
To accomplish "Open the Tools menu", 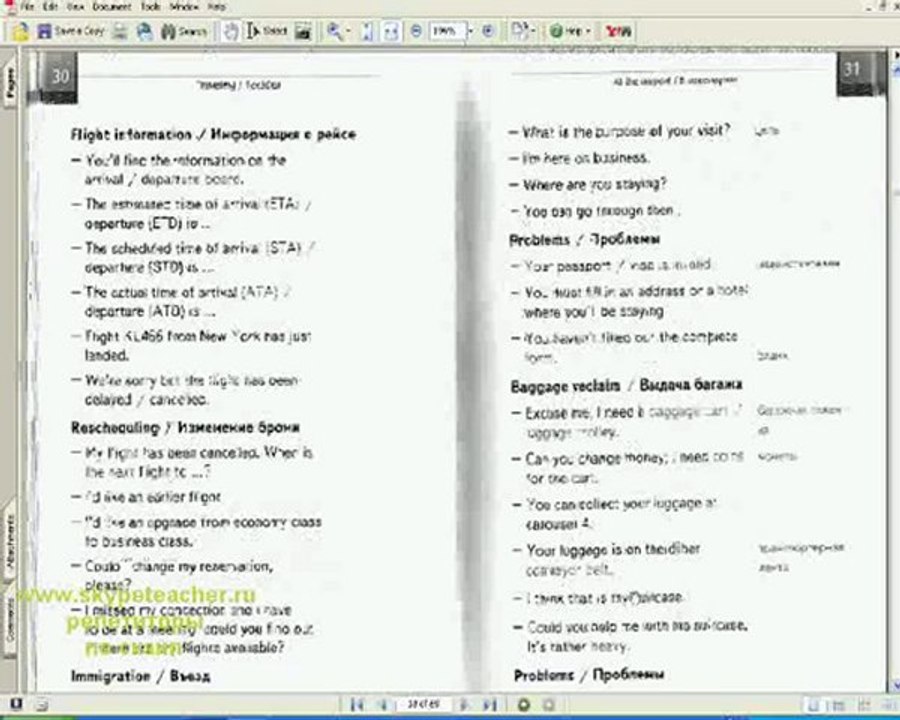I will coord(150,7).
